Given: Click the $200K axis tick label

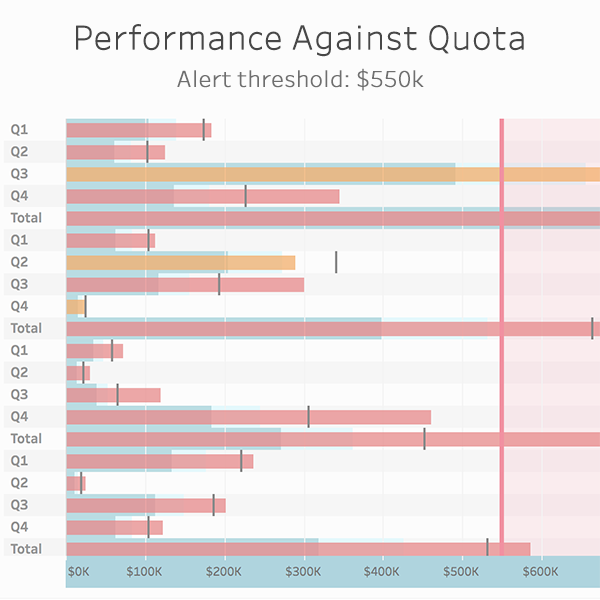Looking at the screenshot, I should tap(224, 572).
